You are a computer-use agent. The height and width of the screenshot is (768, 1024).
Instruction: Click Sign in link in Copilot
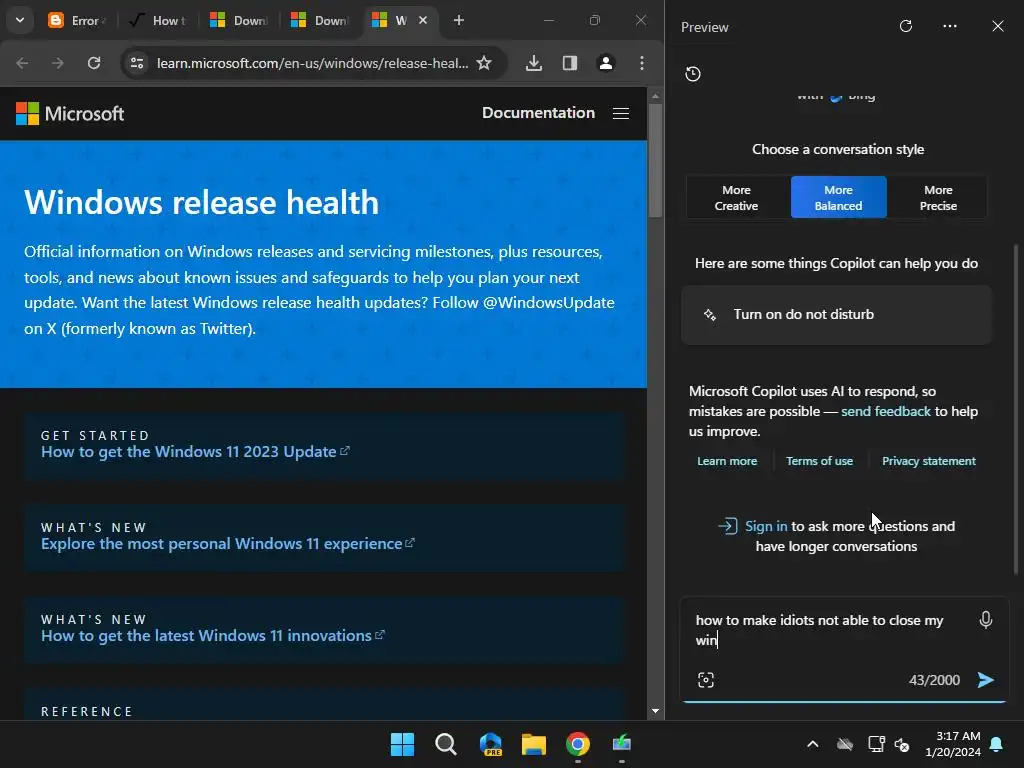(766, 526)
